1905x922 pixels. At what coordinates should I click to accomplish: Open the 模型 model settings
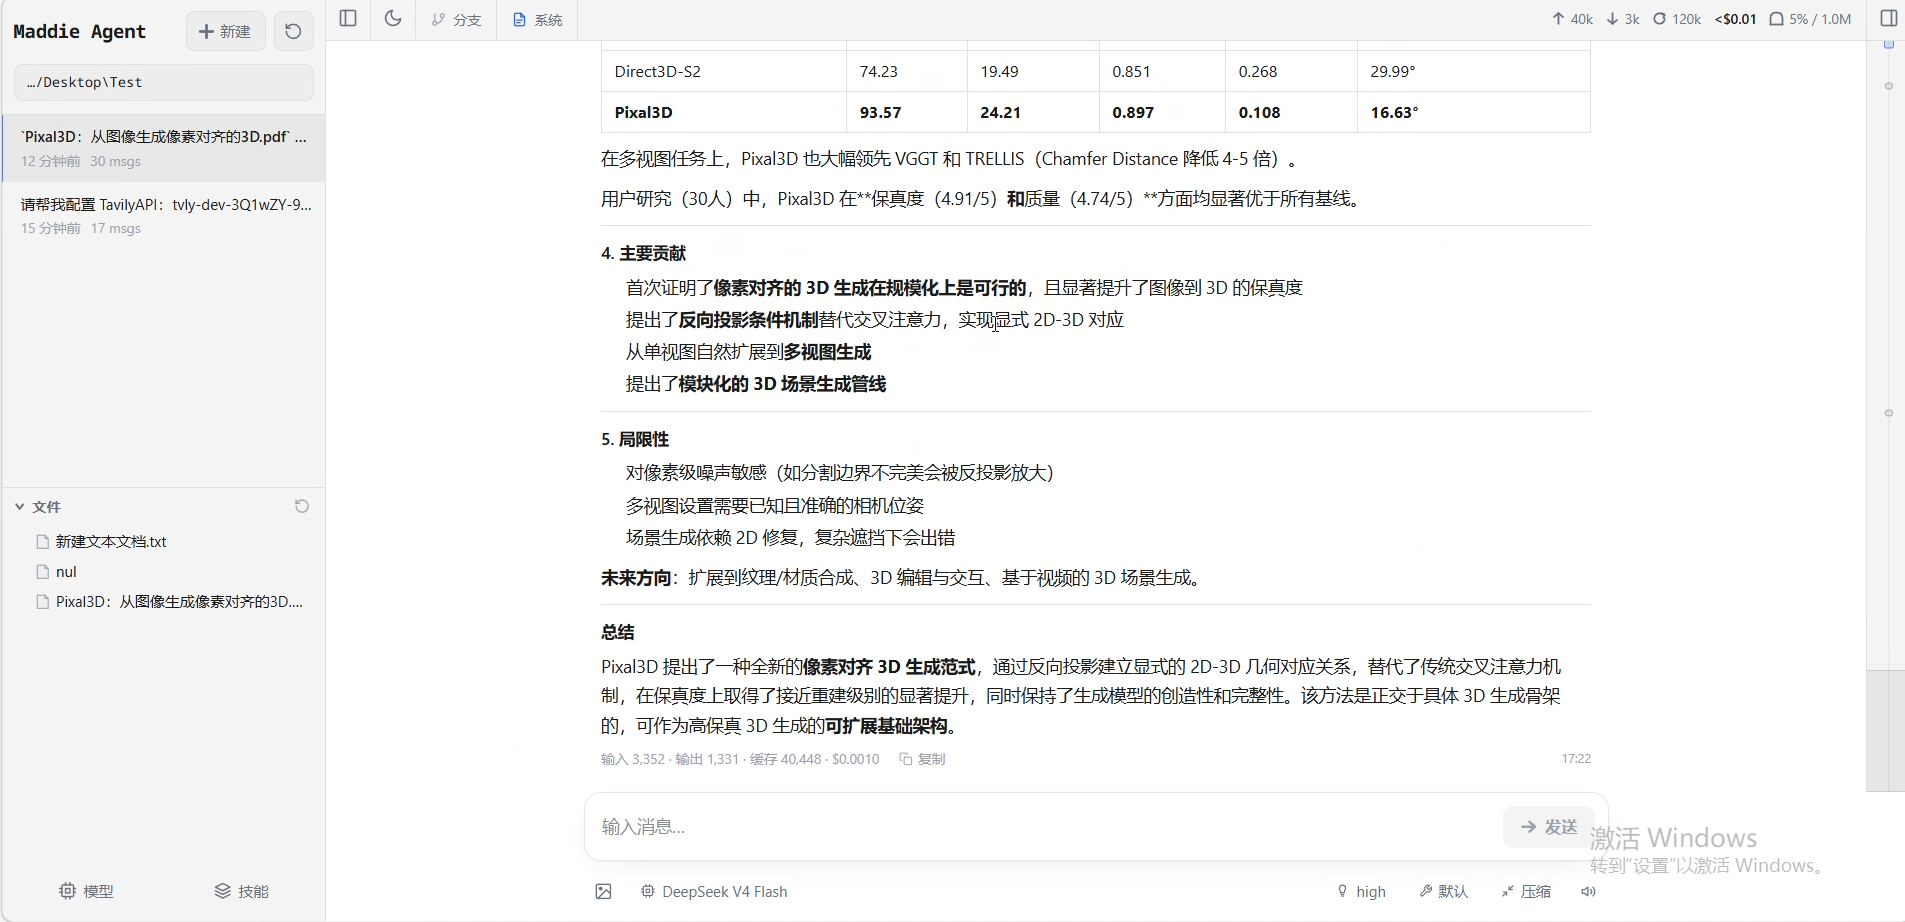(86, 891)
